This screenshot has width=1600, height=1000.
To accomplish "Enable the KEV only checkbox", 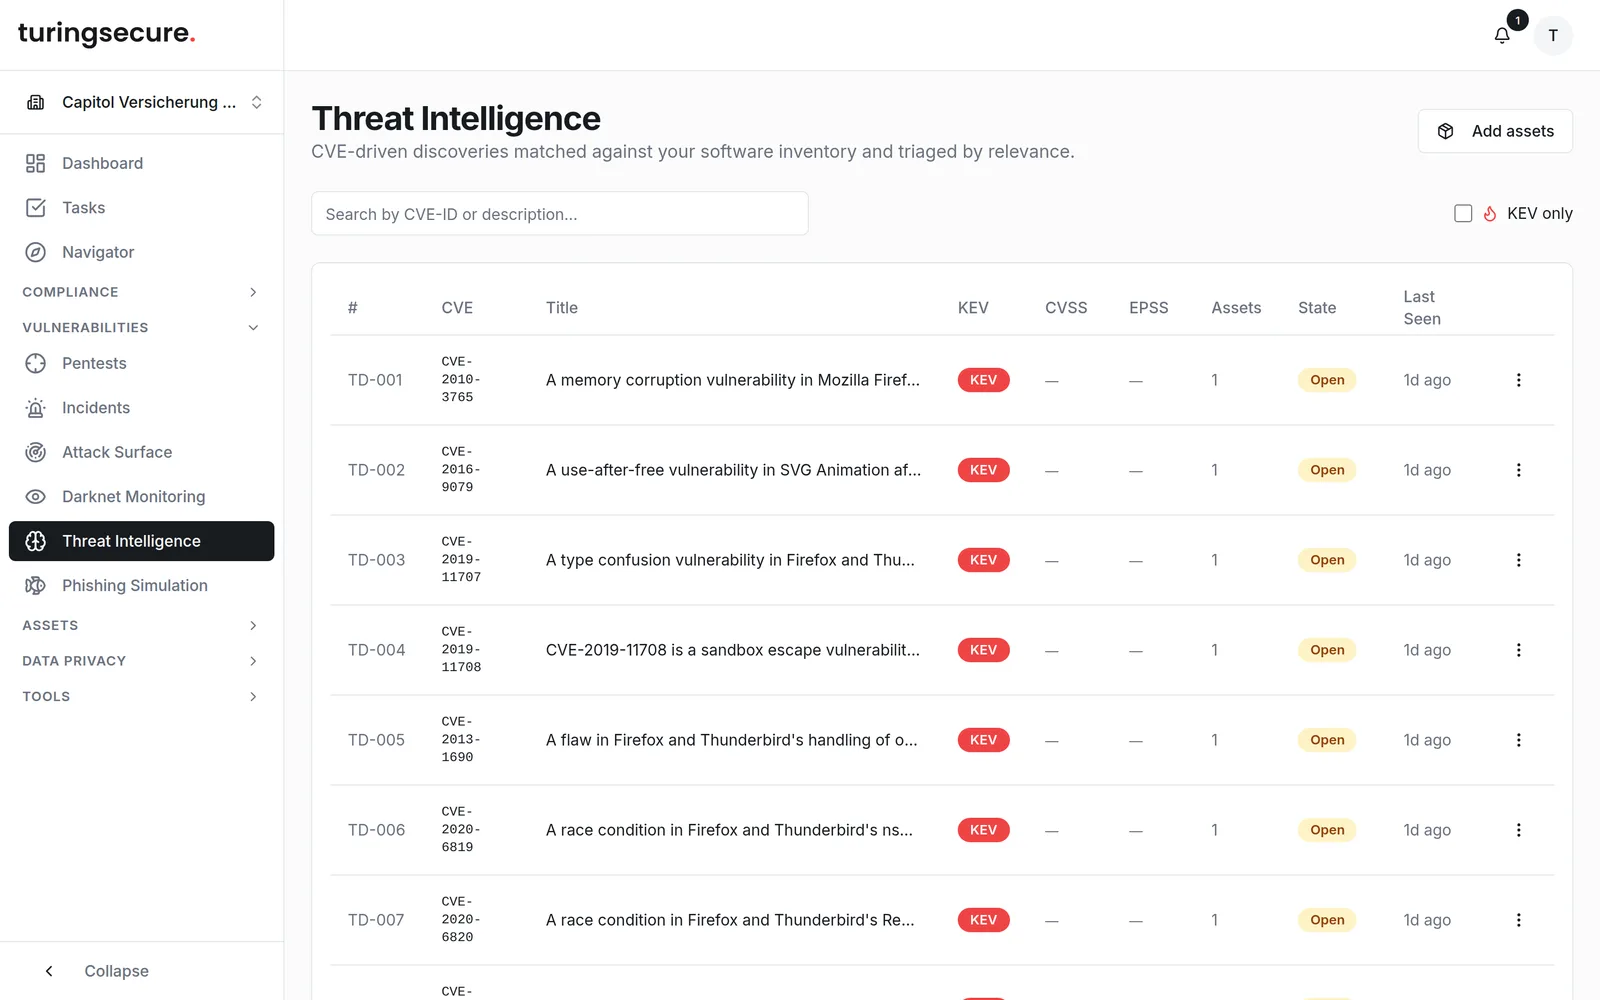I will (x=1463, y=213).
